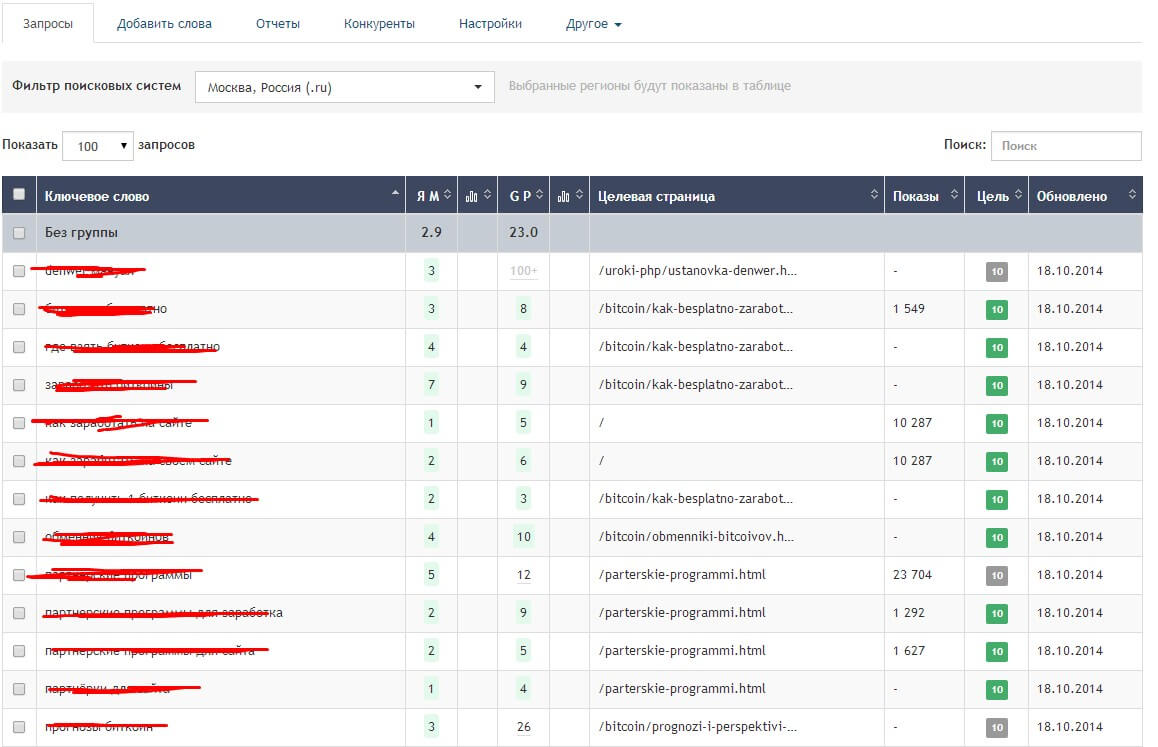Tick the checkbox for the obmenniki-bitcoivov row
This screenshot has height=747, width=1158.
point(19,537)
